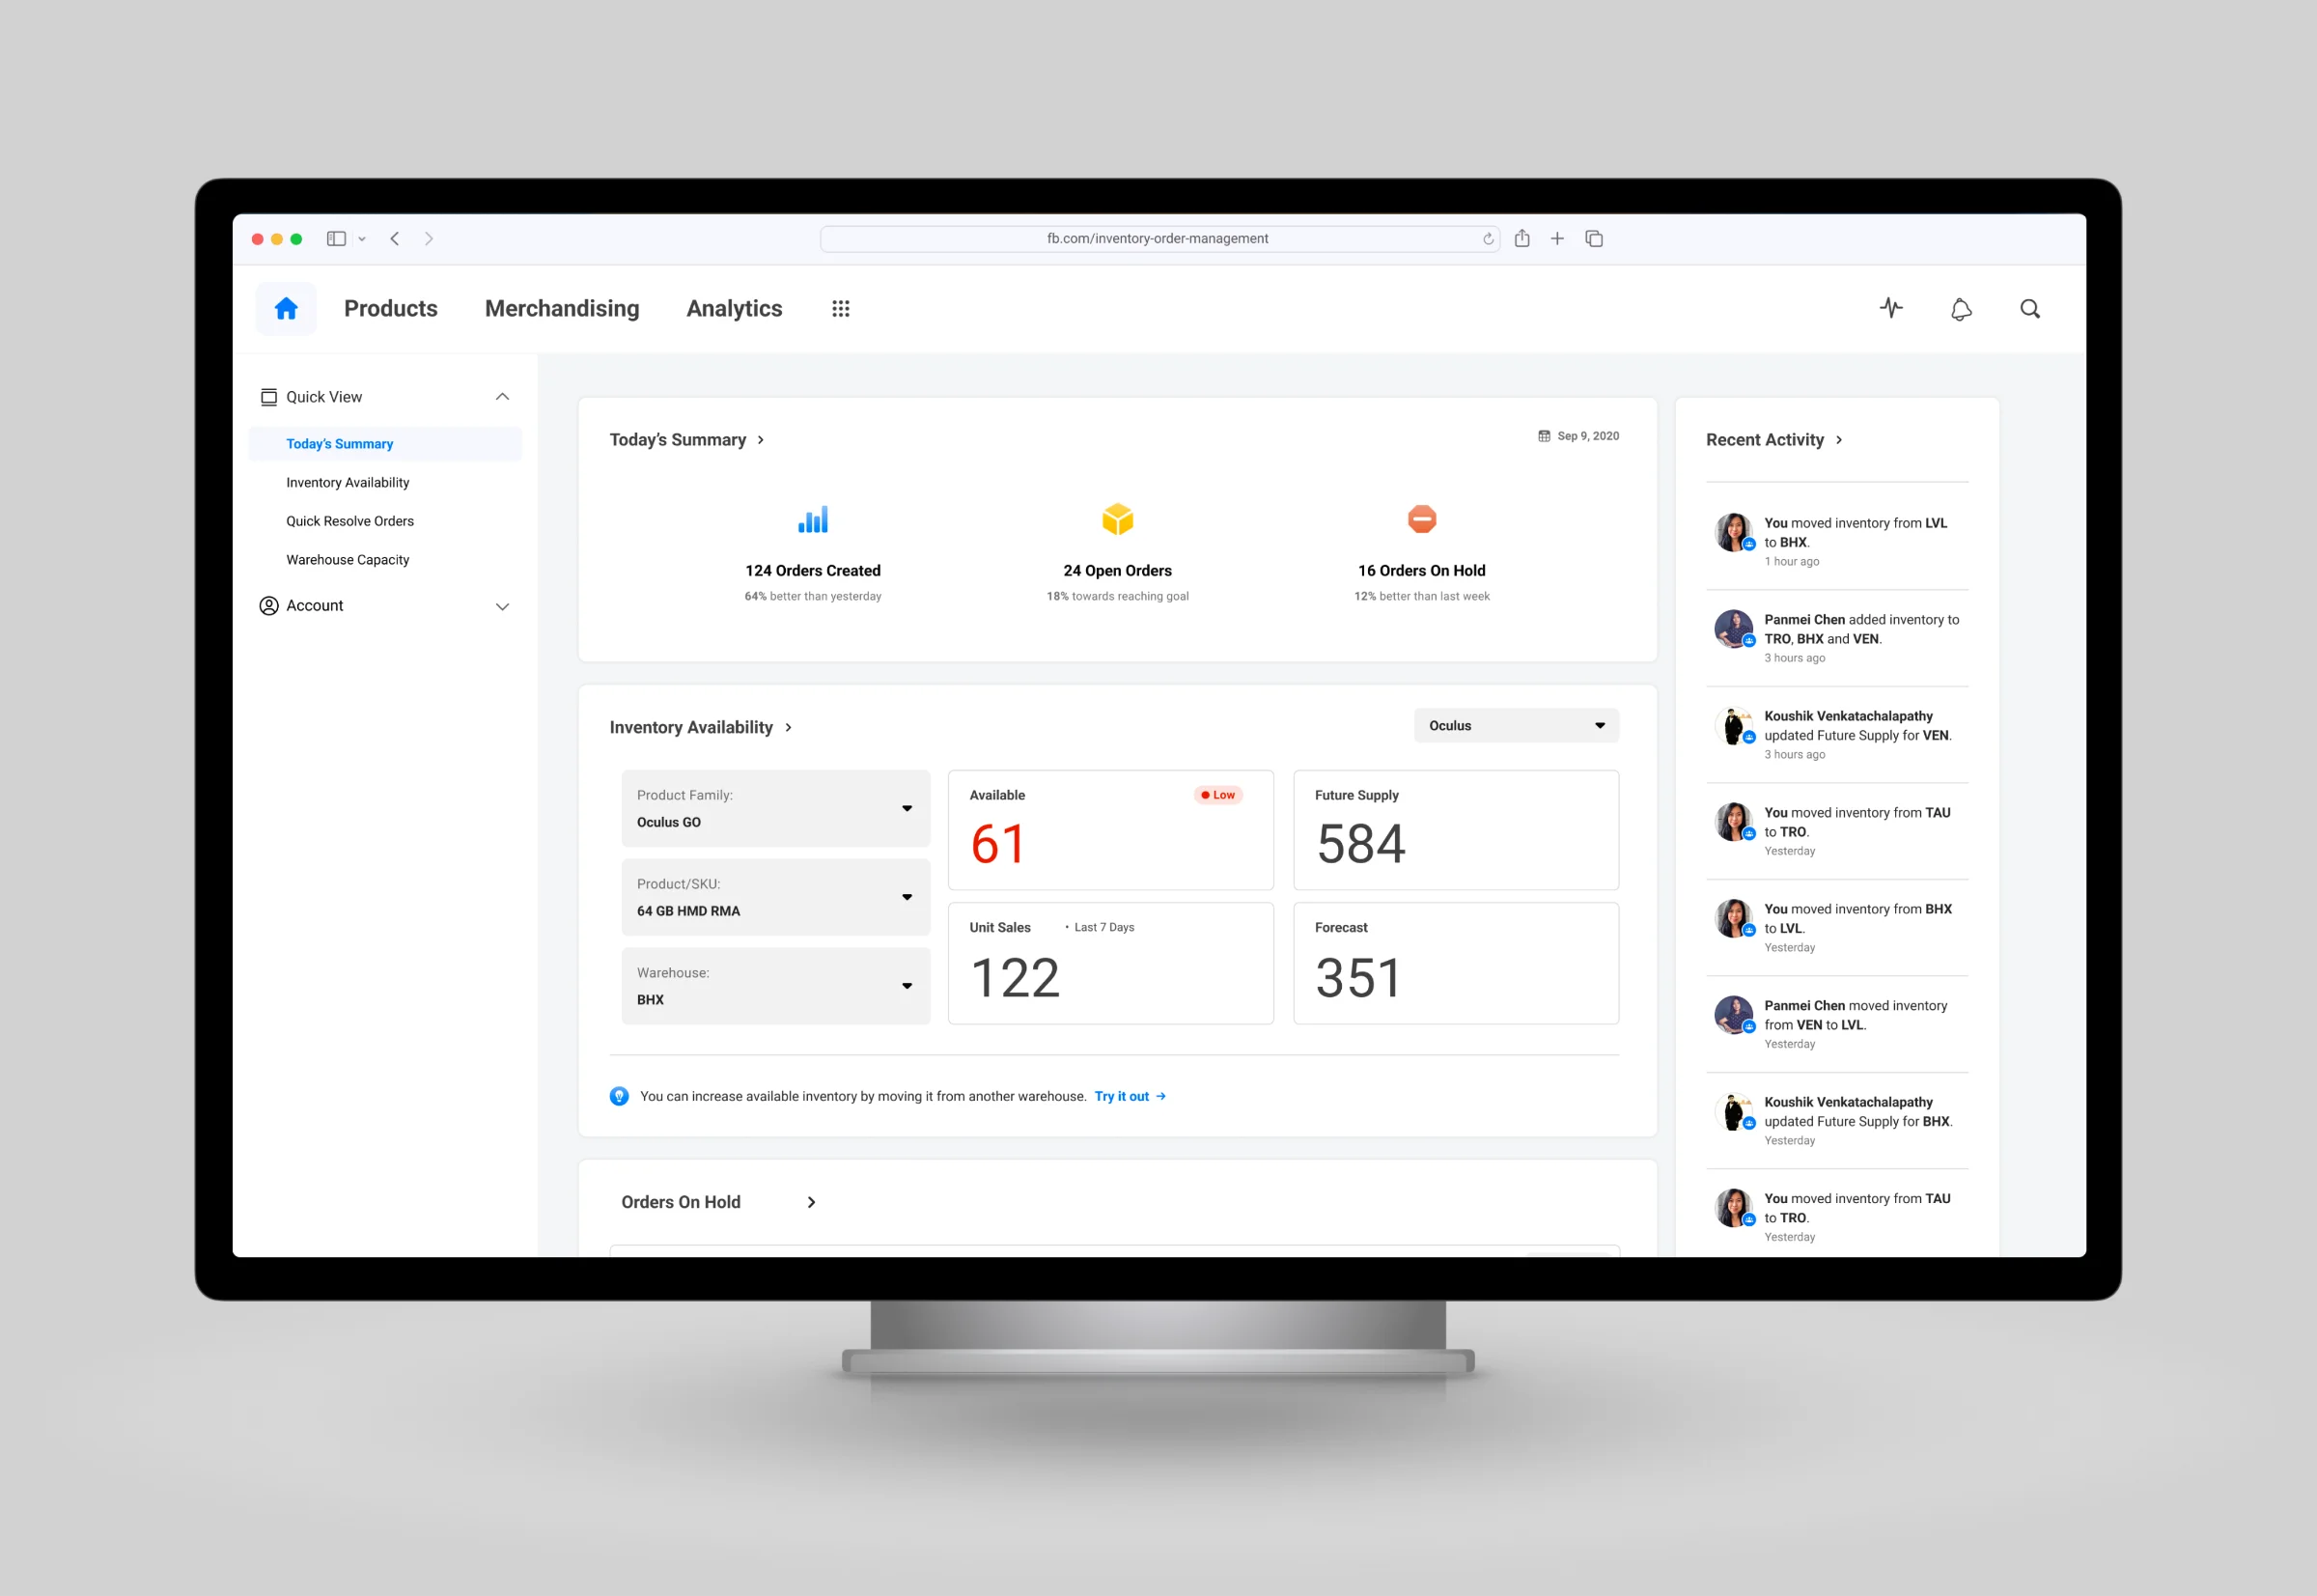2317x1596 pixels.
Task: Expand the Account section
Action: (x=502, y=606)
